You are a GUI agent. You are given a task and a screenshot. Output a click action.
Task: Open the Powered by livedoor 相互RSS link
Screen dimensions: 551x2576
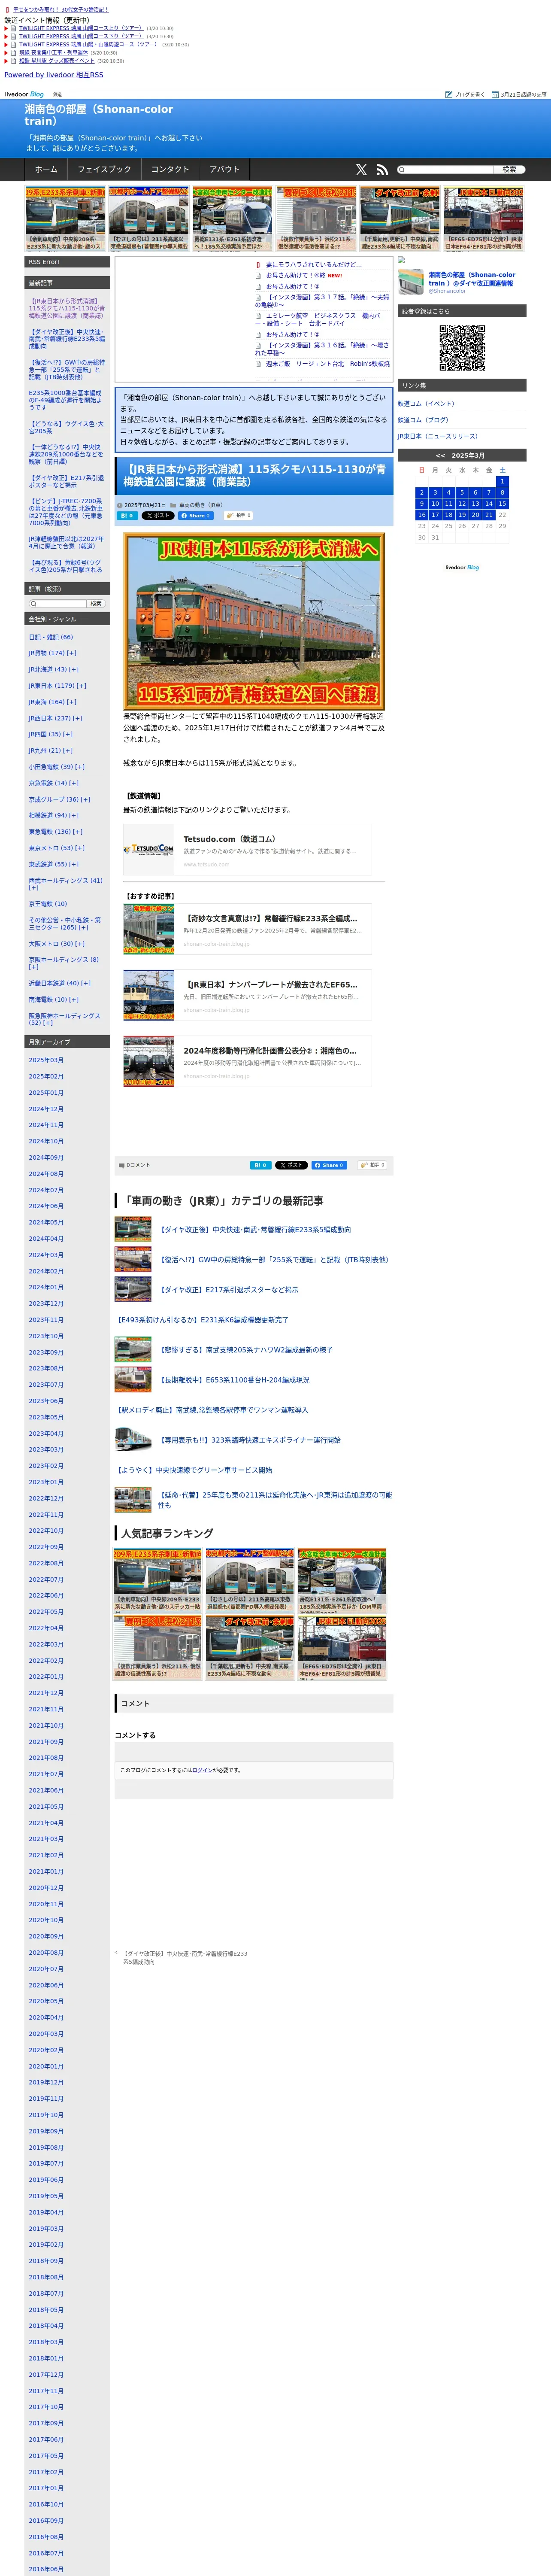click(54, 75)
